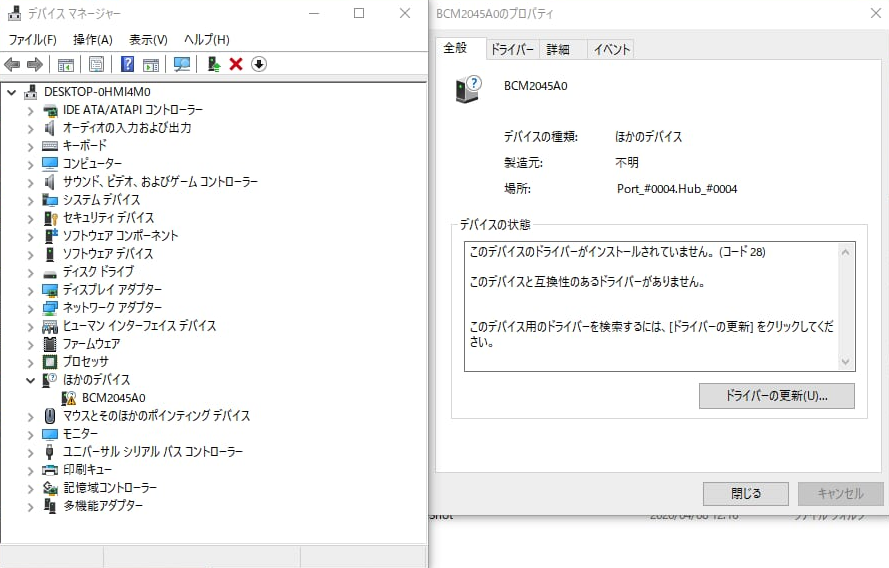Maximize the Device Manager window

coord(359,13)
